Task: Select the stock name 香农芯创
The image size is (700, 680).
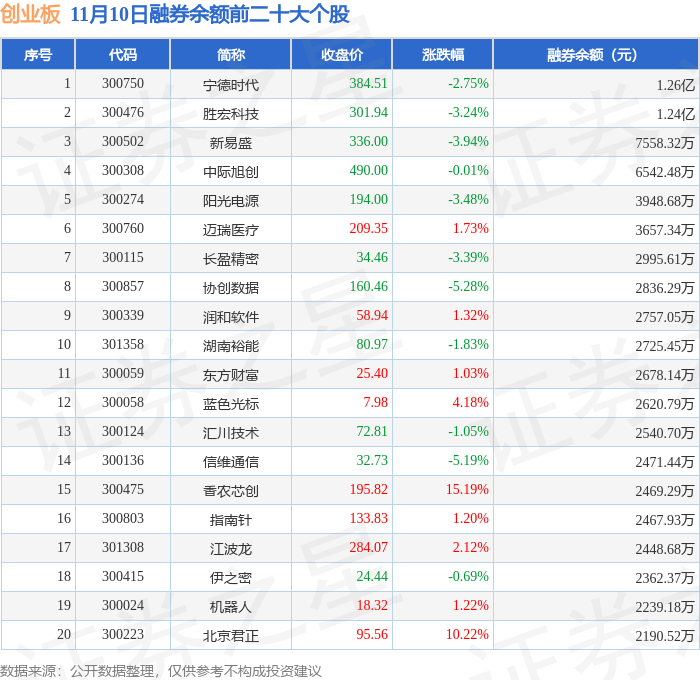Action: click(231, 491)
